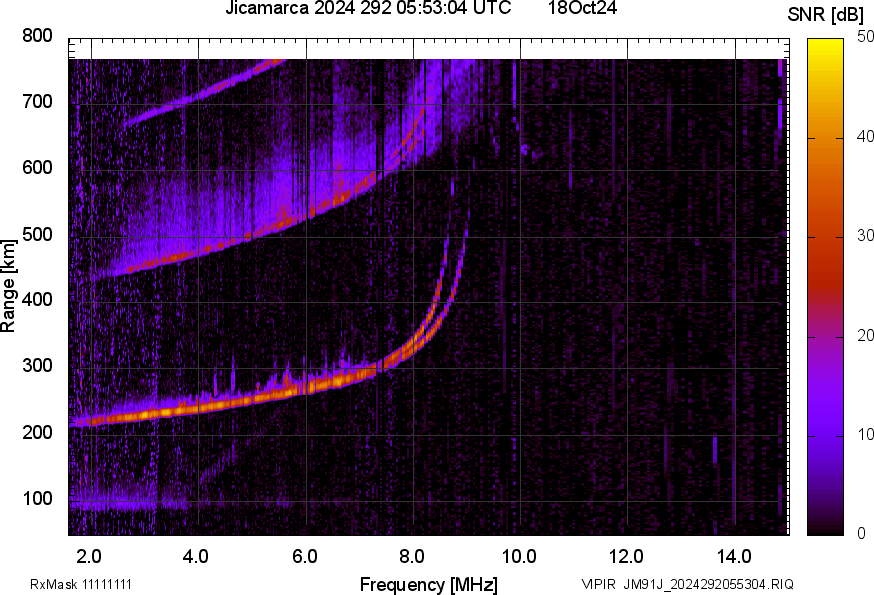Click the frequency tick label '2.0'
Screen dimensions: 874x595
[89, 556]
